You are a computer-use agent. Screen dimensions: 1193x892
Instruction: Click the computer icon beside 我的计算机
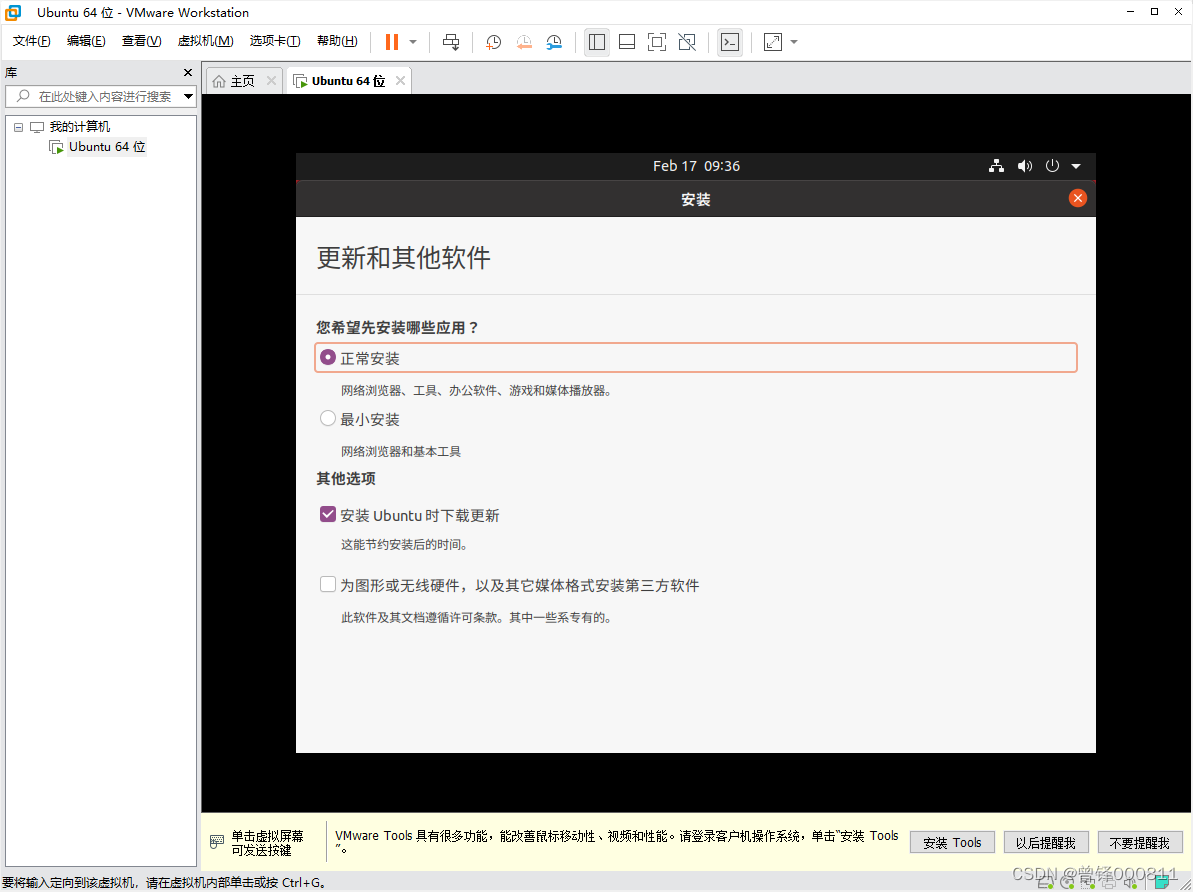click(37, 127)
